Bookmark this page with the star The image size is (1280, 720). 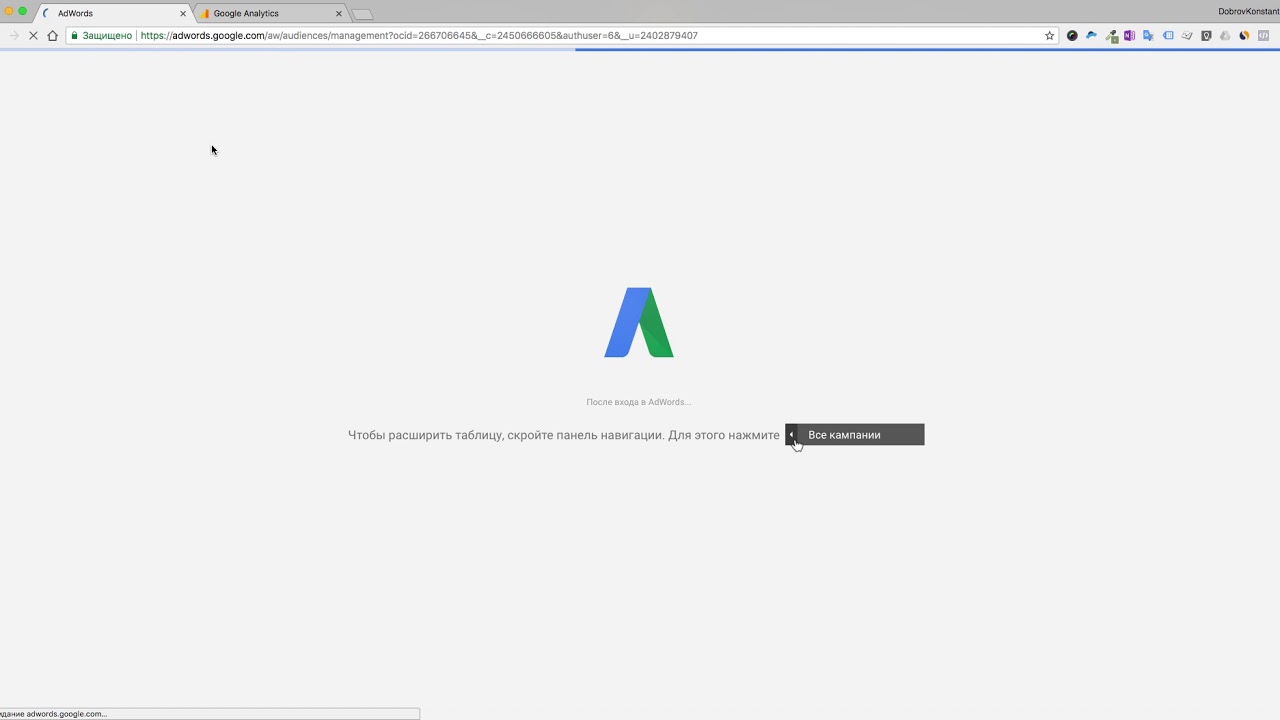(1049, 35)
